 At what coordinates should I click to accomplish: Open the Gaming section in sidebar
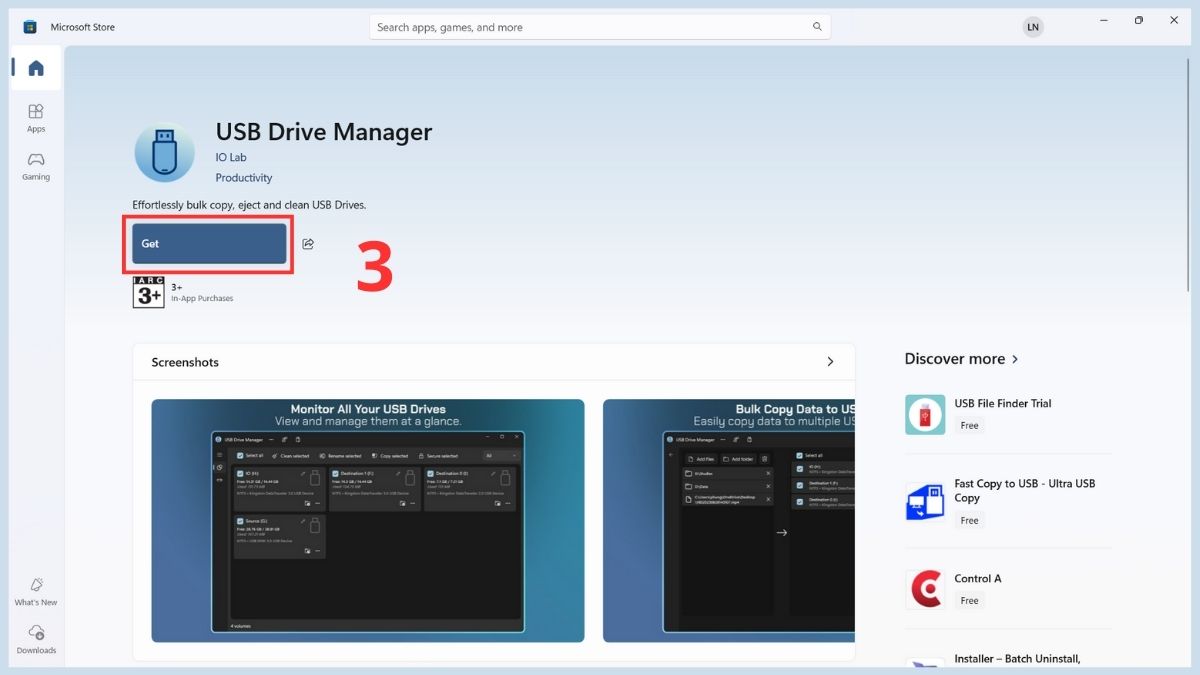pos(36,165)
